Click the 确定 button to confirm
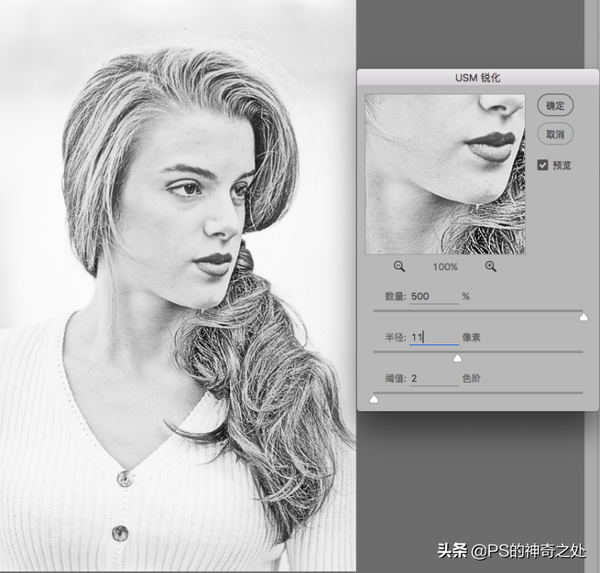Image resolution: width=600 pixels, height=573 pixels. click(555, 105)
